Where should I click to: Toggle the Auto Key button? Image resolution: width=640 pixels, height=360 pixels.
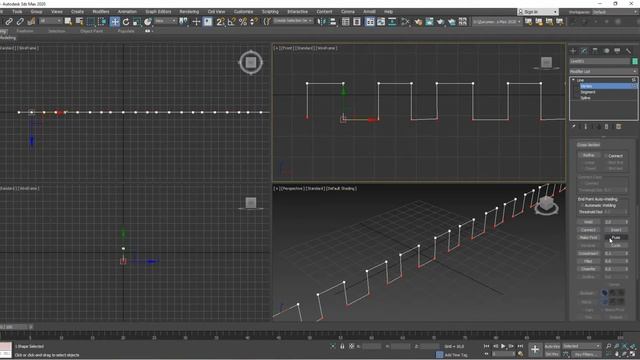[552, 347]
